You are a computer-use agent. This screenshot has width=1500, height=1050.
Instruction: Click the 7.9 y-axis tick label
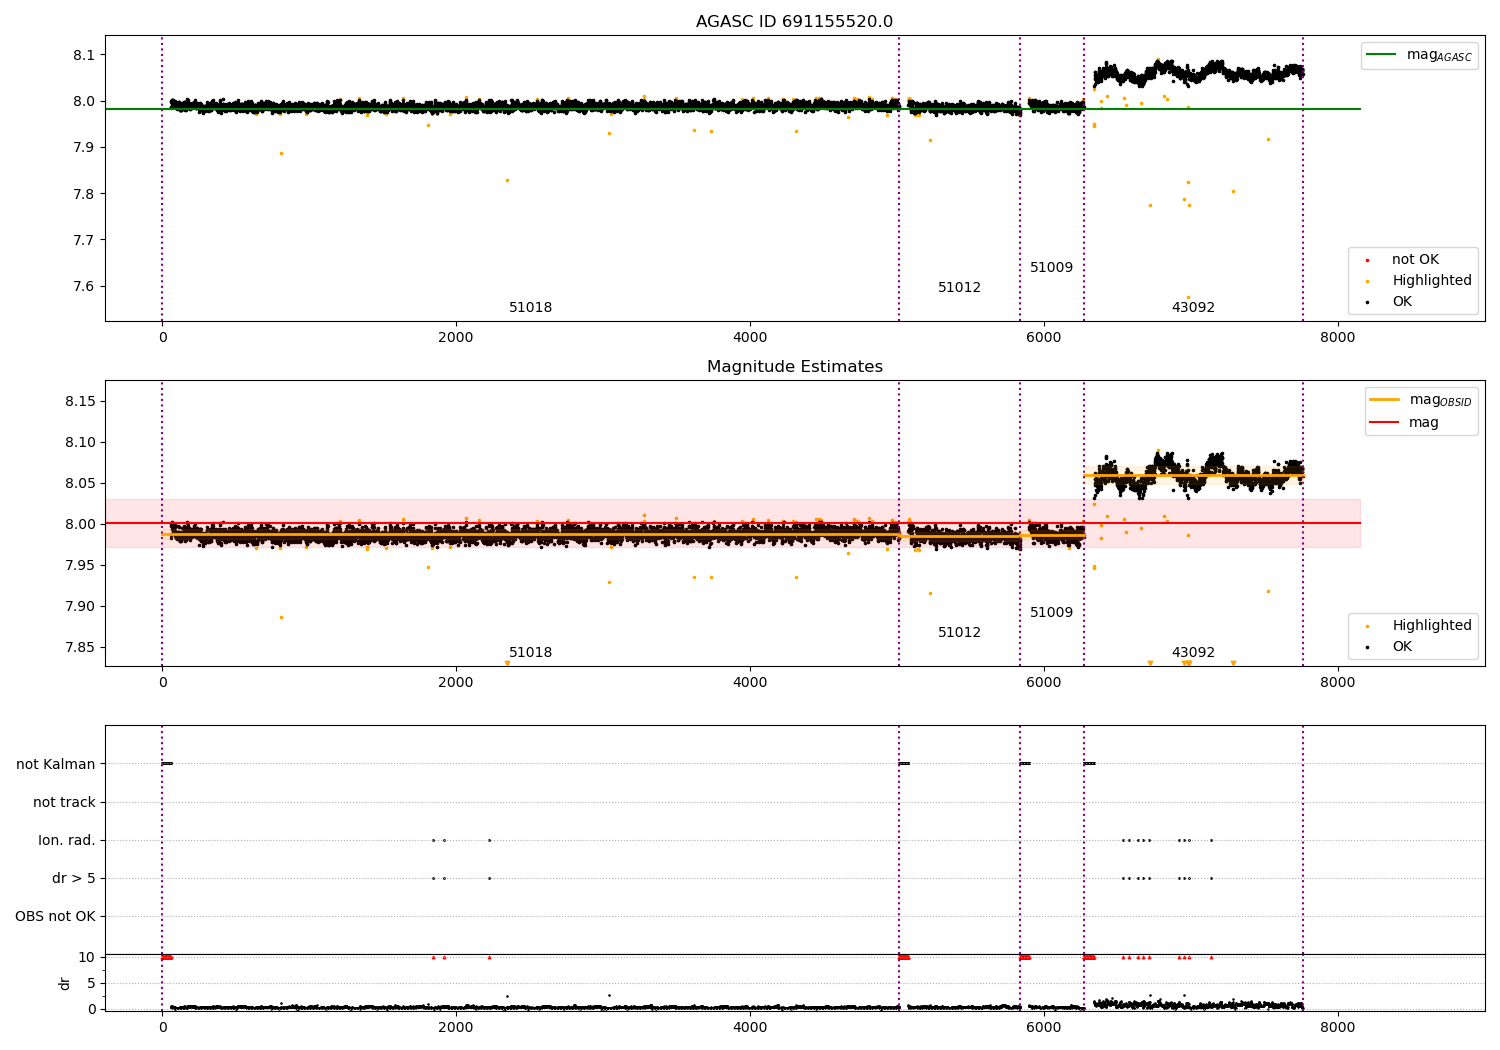click(x=84, y=148)
